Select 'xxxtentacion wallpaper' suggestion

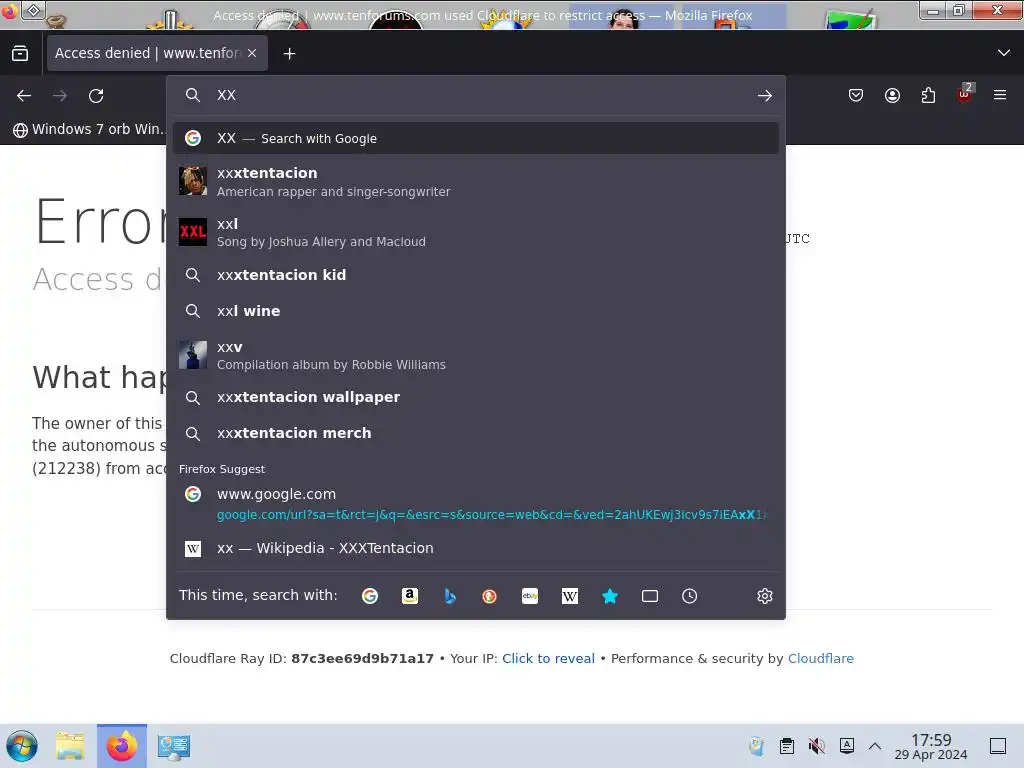(x=475, y=397)
